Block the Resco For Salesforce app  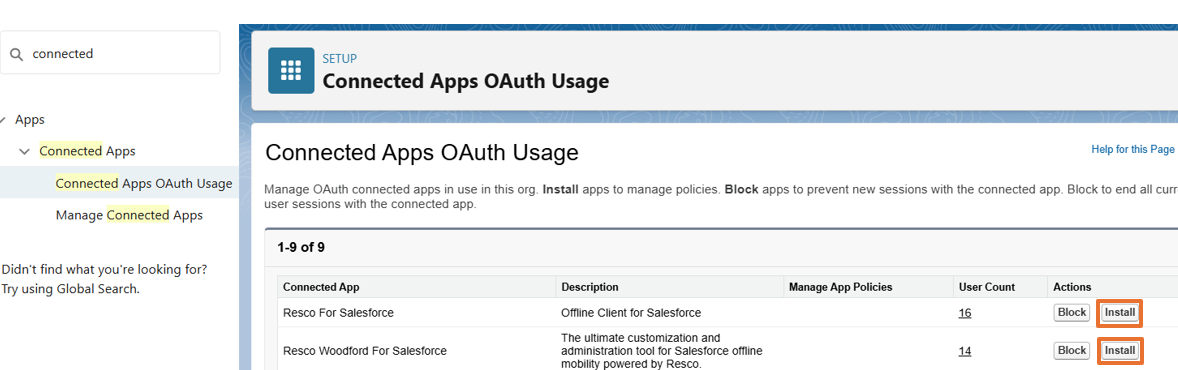(1071, 312)
